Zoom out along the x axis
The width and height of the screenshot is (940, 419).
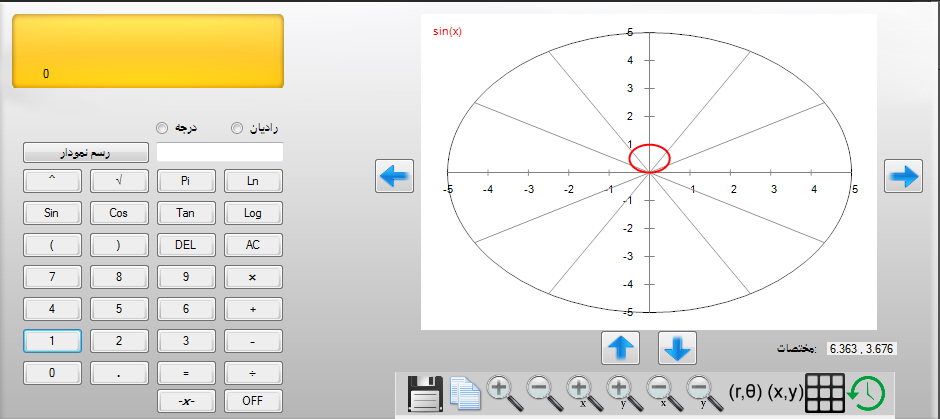click(x=664, y=393)
